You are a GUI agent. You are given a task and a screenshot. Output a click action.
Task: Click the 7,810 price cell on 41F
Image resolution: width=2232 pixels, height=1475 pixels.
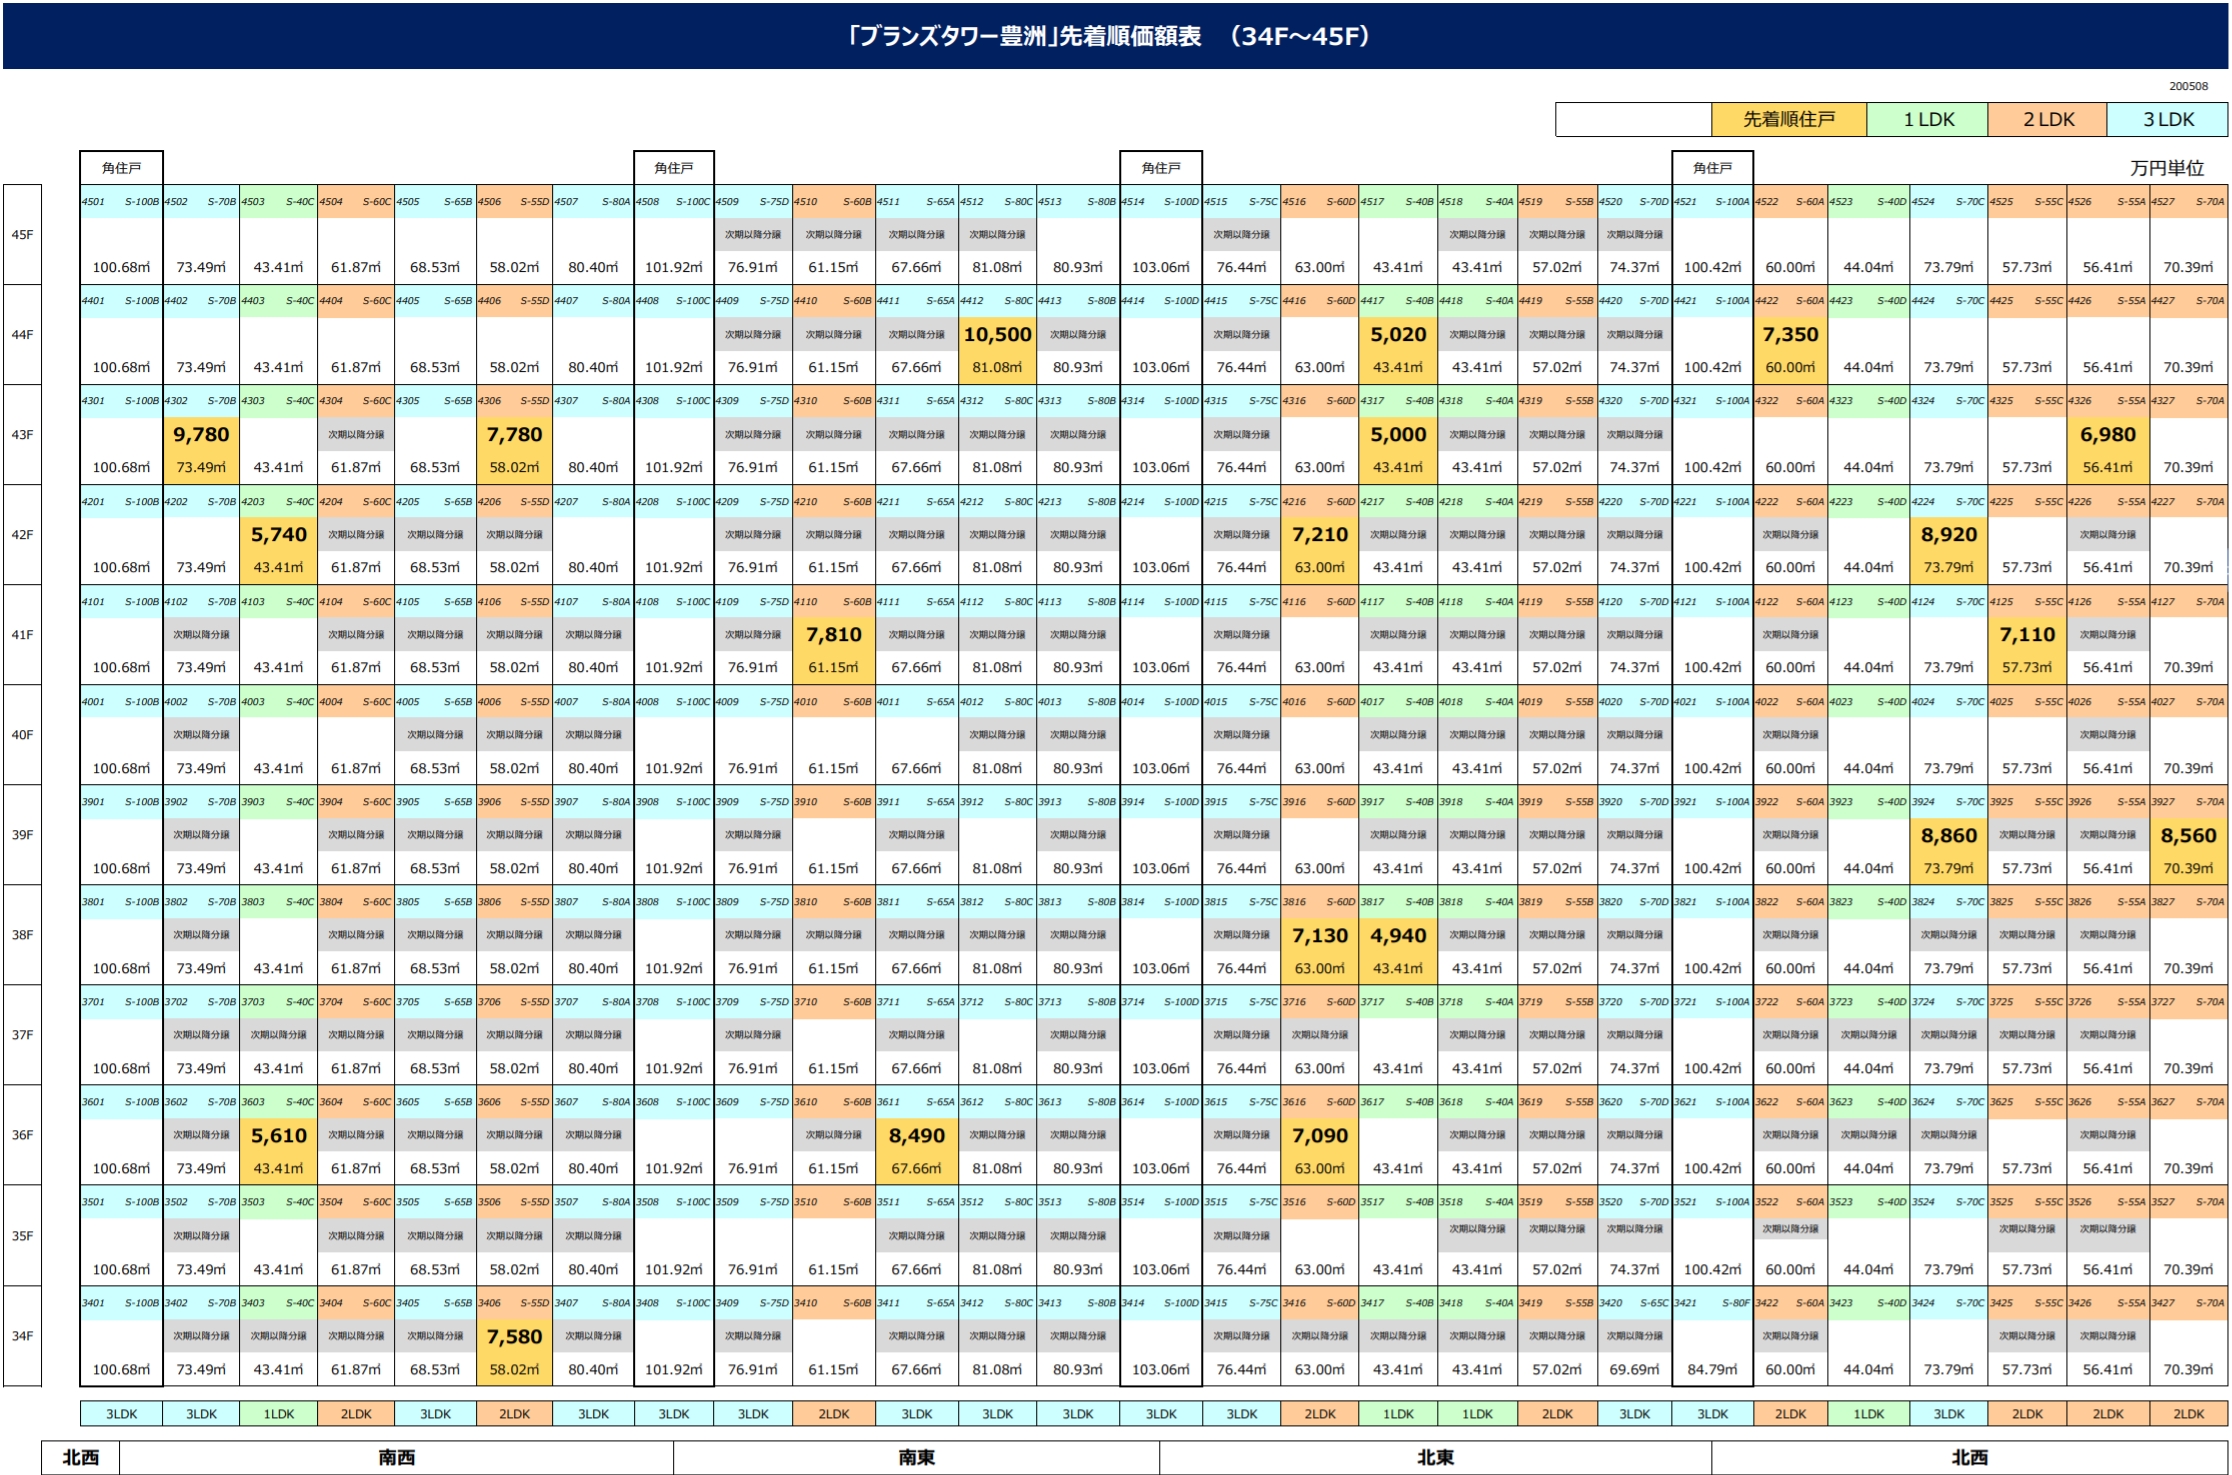pyautogui.click(x=833, y=635)
